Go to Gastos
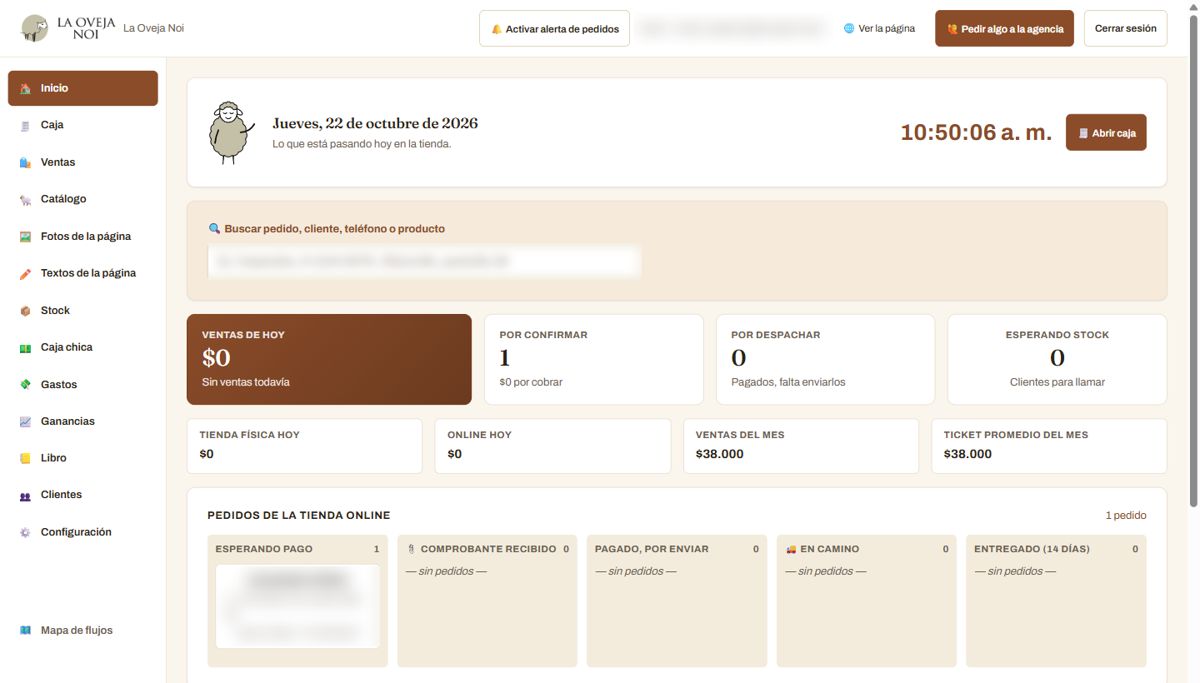The image size is (1200, 683). click(83, 384)
